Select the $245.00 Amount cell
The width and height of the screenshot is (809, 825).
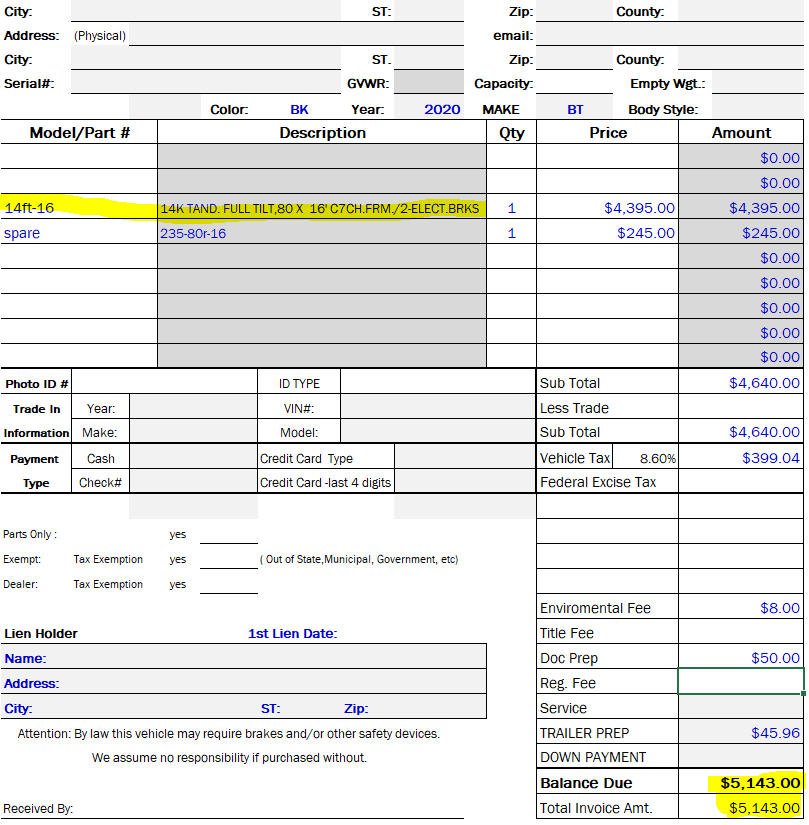tap(741, 233)
